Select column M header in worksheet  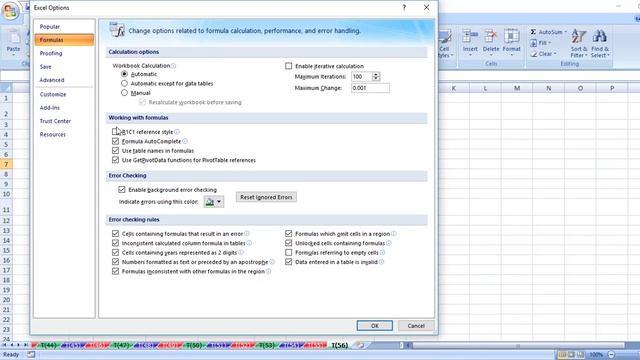pyautogui.click(x=517, y=88)
